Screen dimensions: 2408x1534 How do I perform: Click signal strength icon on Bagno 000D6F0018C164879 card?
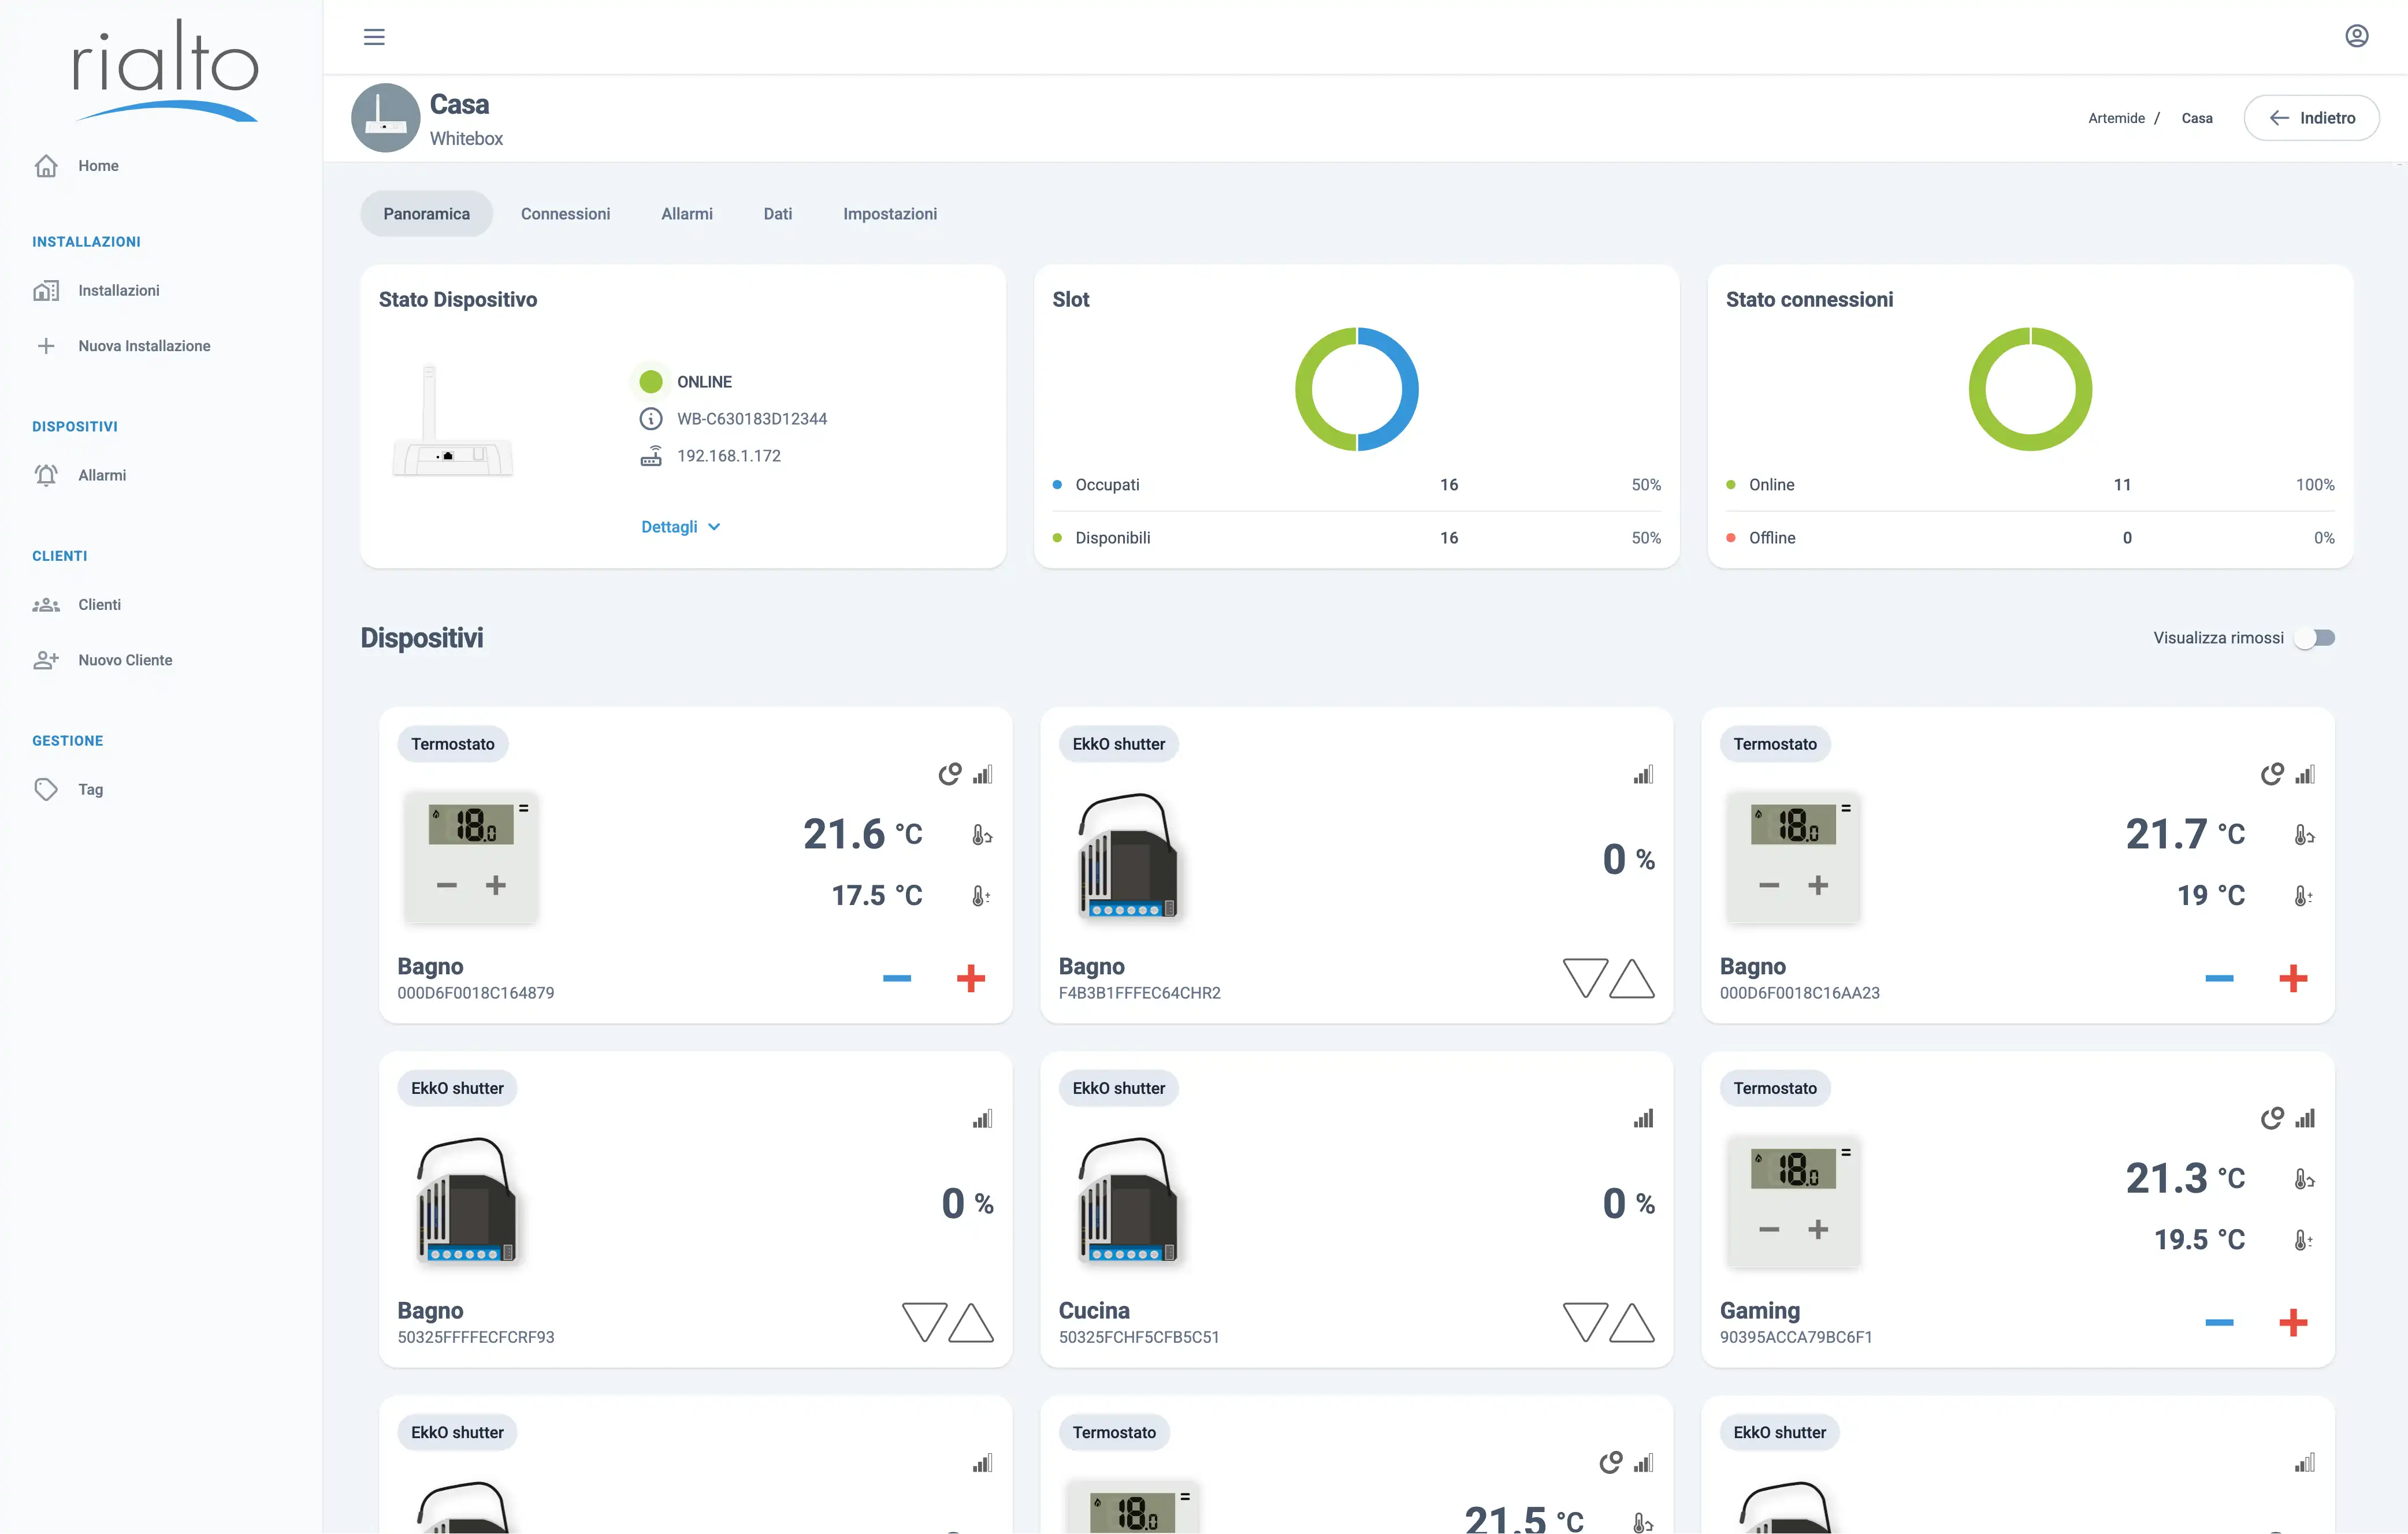pos(982,774)
